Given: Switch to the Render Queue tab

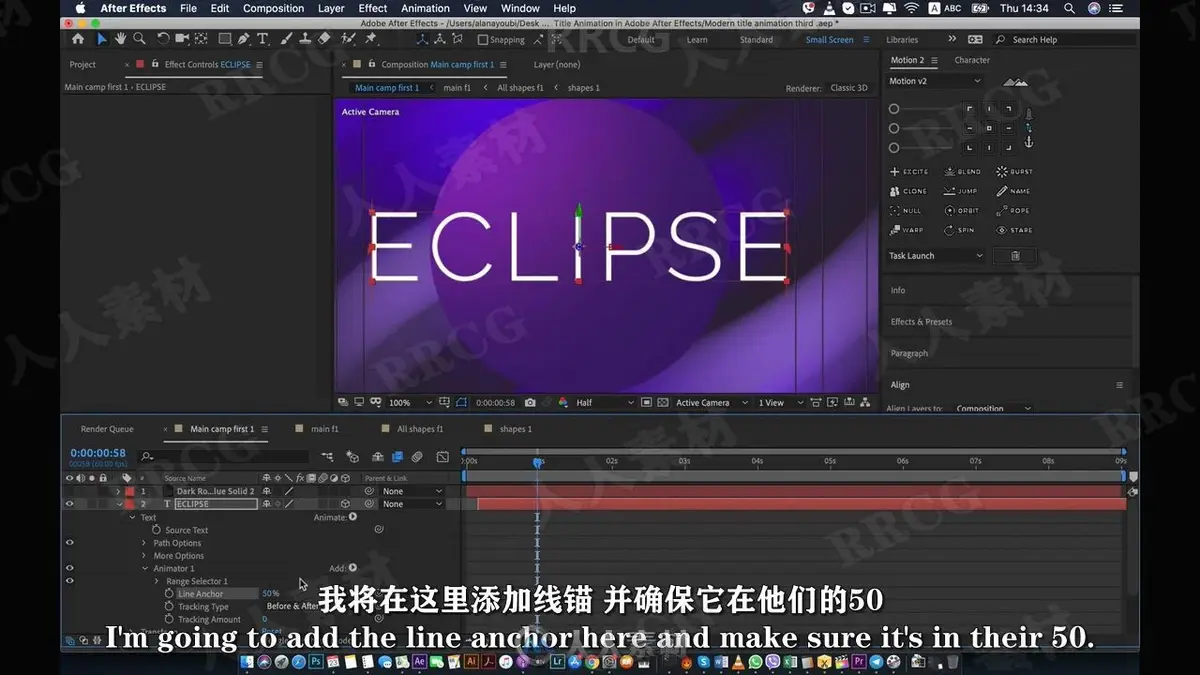Looking at the screenshot, I should coord(107,429).
